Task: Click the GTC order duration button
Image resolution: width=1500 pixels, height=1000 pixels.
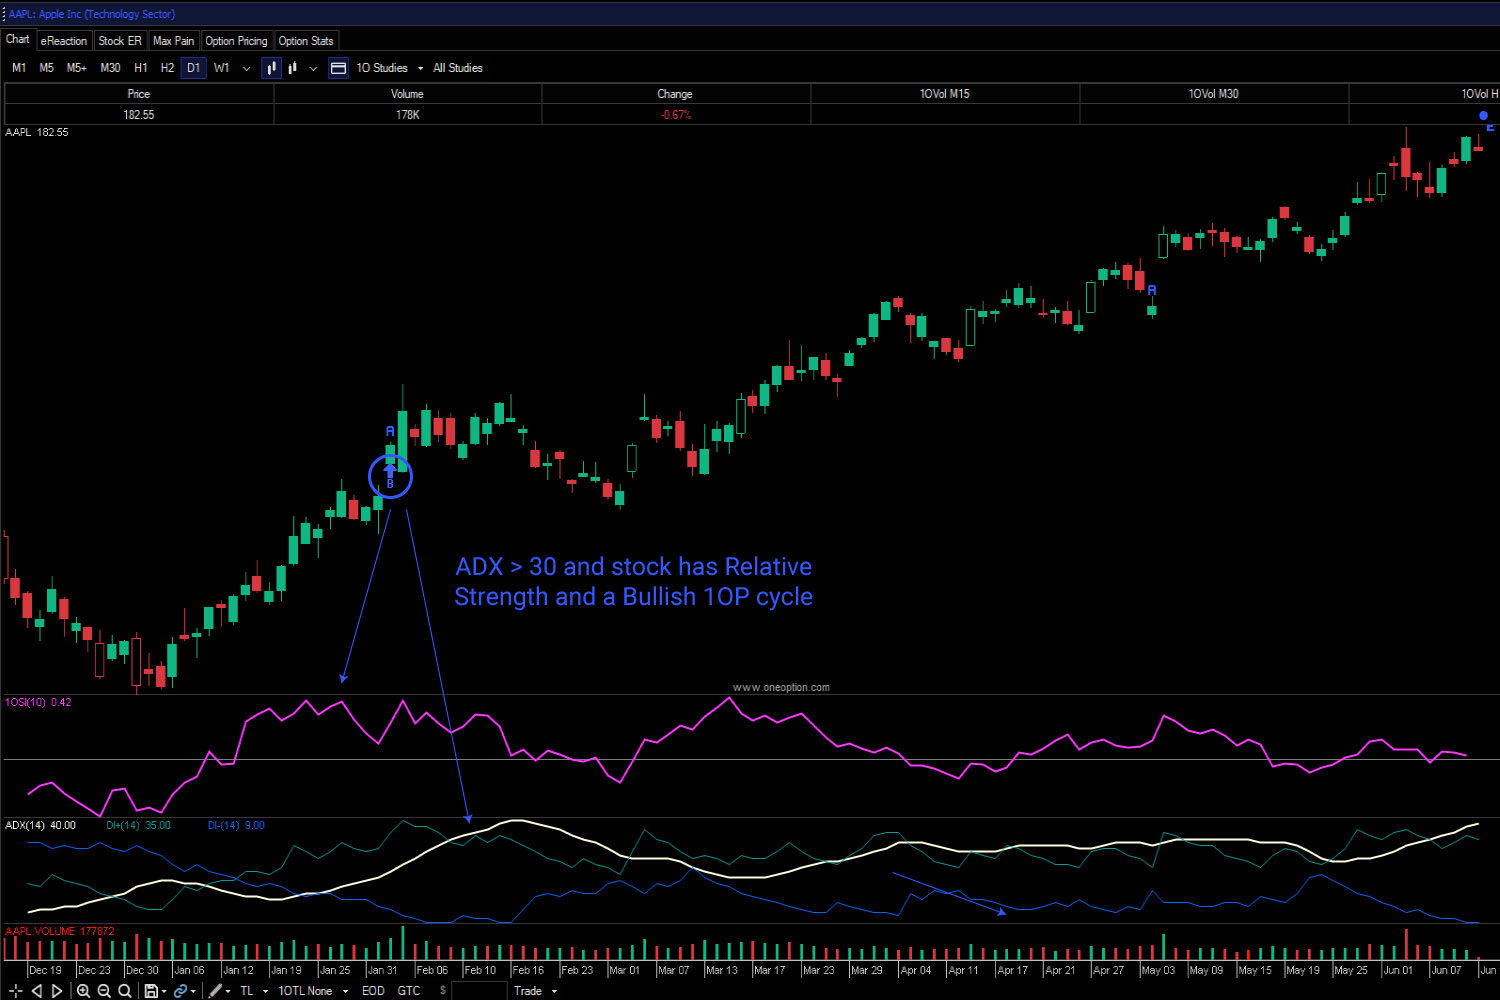Action: click(x=409, y=990)
